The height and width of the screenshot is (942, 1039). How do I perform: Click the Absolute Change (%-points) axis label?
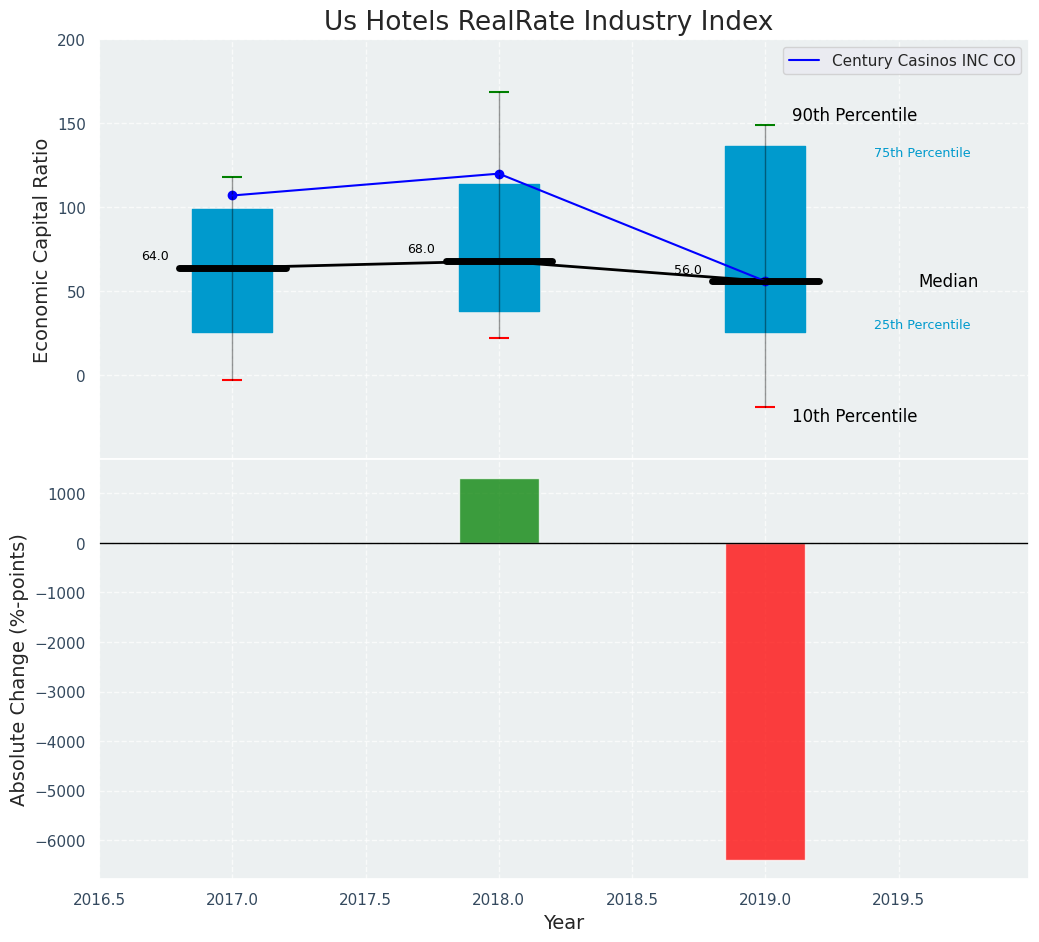[x=18, y=669]
